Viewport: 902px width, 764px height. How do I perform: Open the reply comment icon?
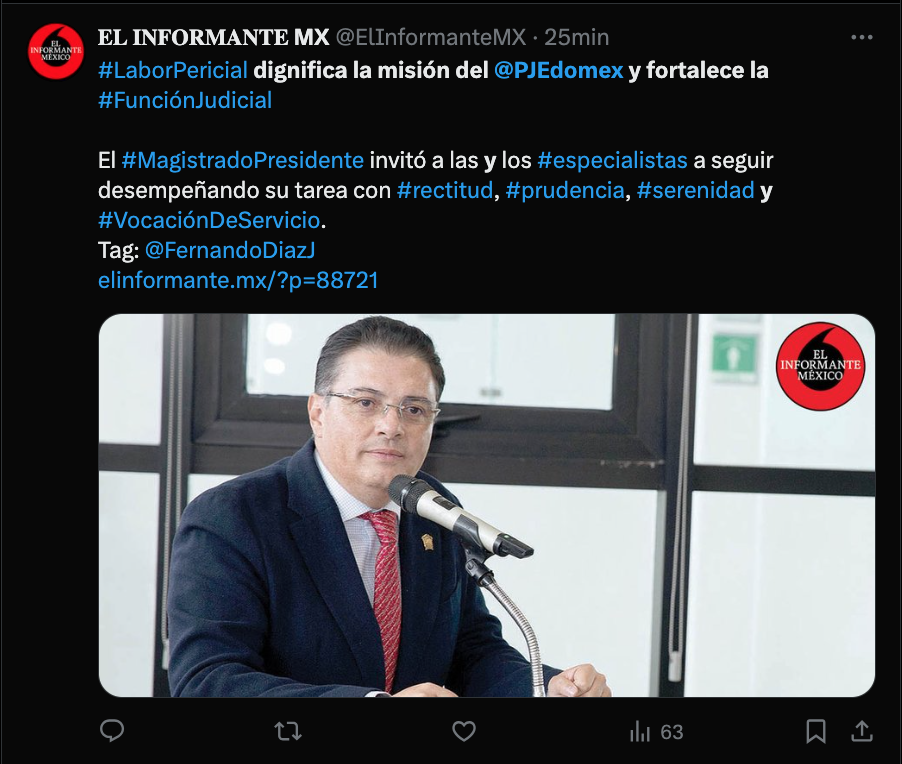[112, 731]
